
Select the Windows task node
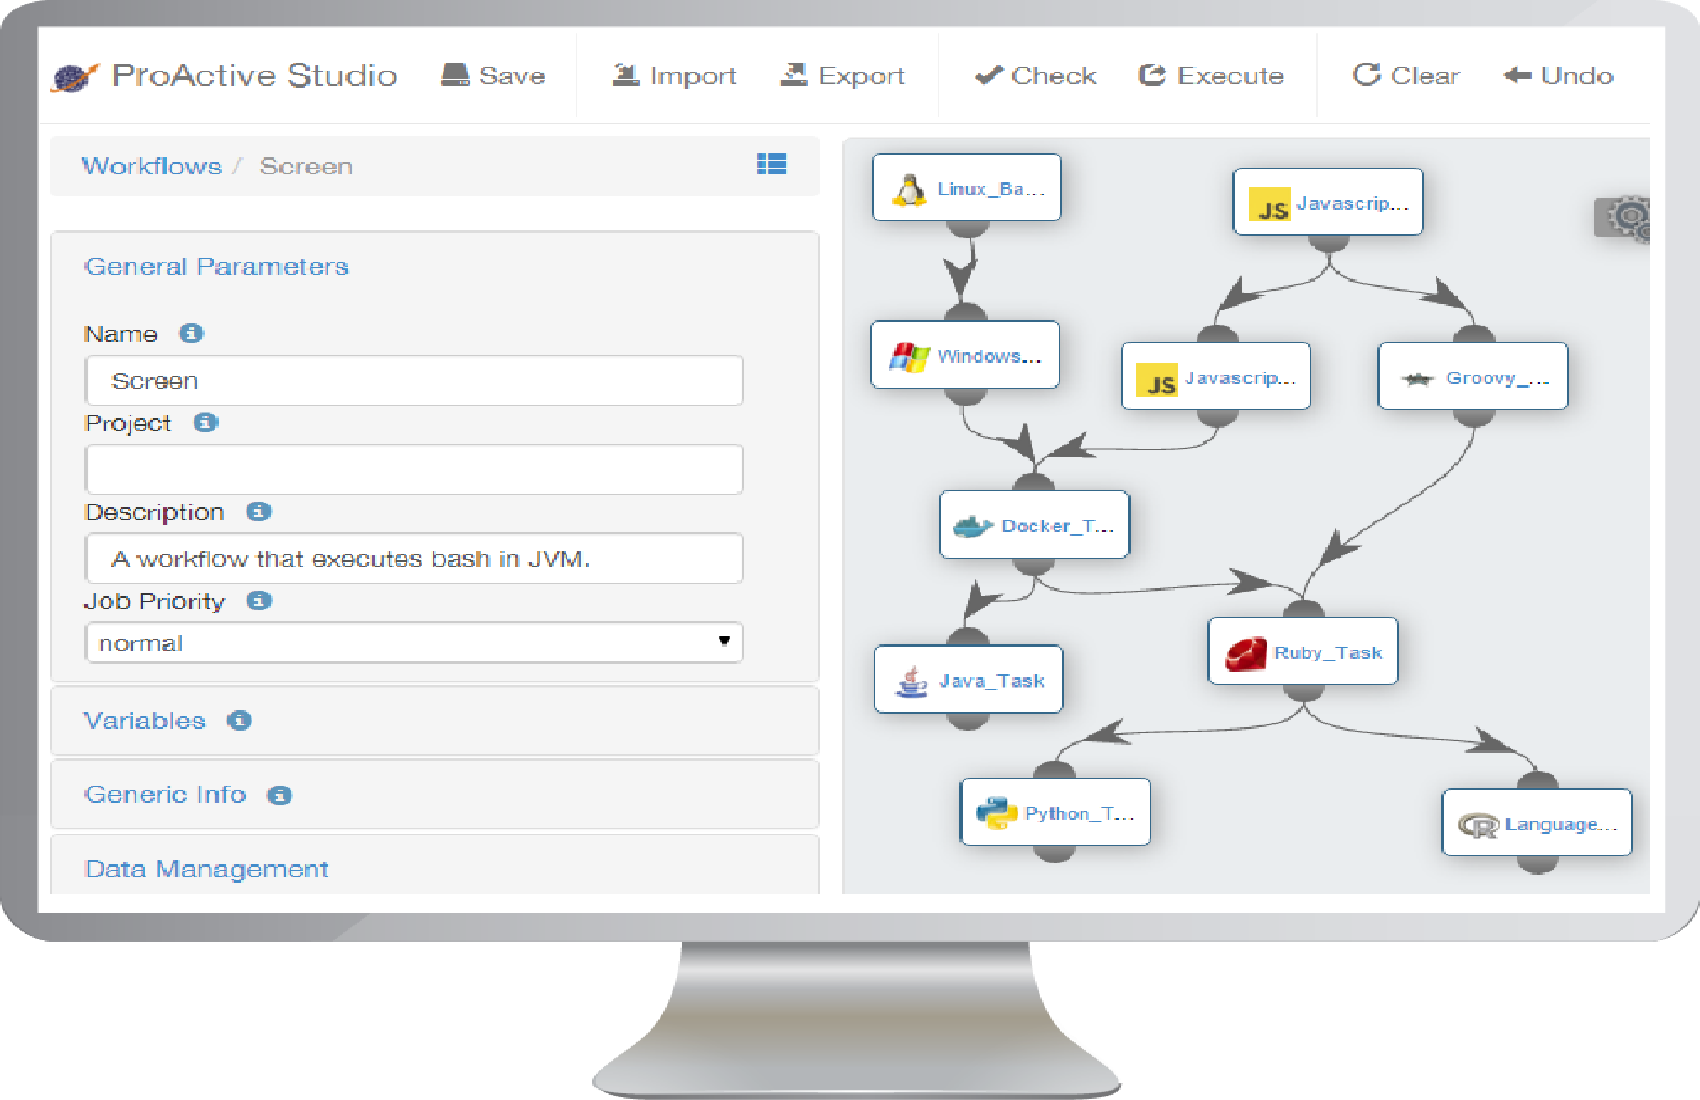[965, 354]
